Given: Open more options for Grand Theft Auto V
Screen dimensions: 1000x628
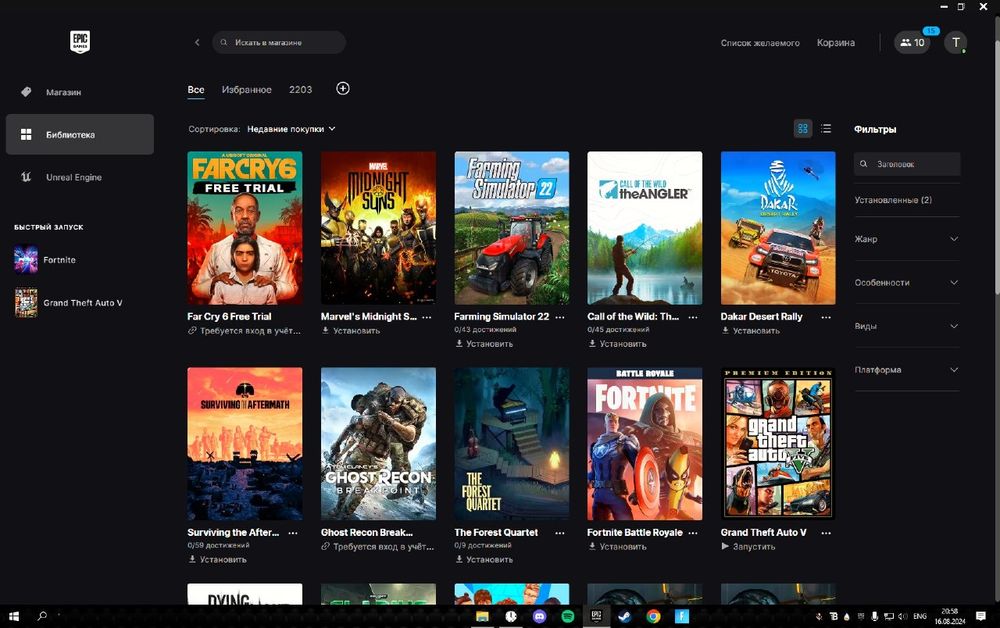Looking at the screenshot, I should tap(827, 533).
